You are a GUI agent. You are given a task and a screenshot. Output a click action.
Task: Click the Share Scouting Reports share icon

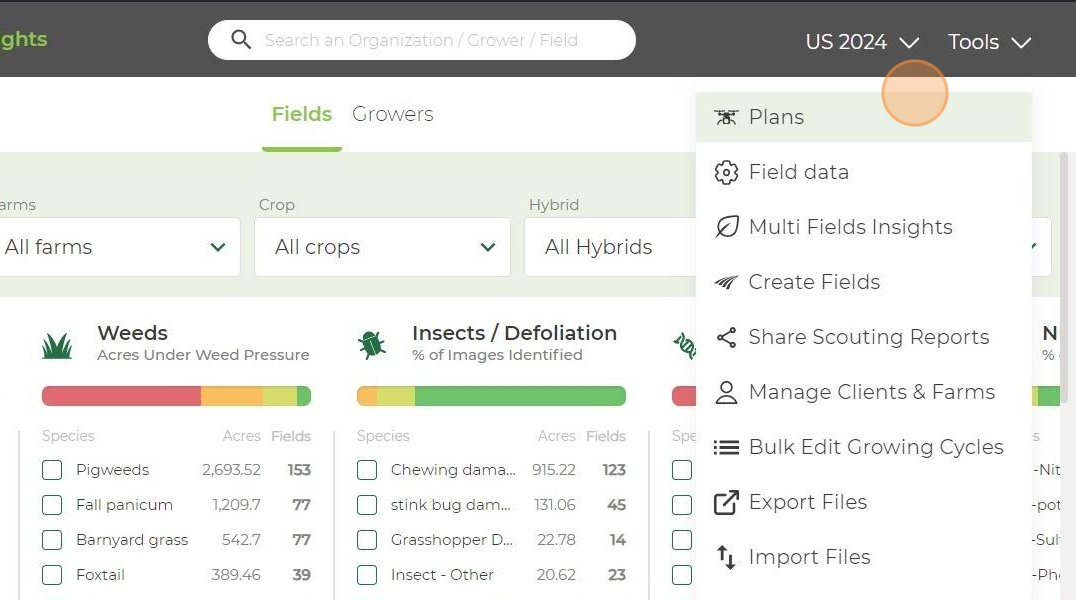(x=726, y=338)
